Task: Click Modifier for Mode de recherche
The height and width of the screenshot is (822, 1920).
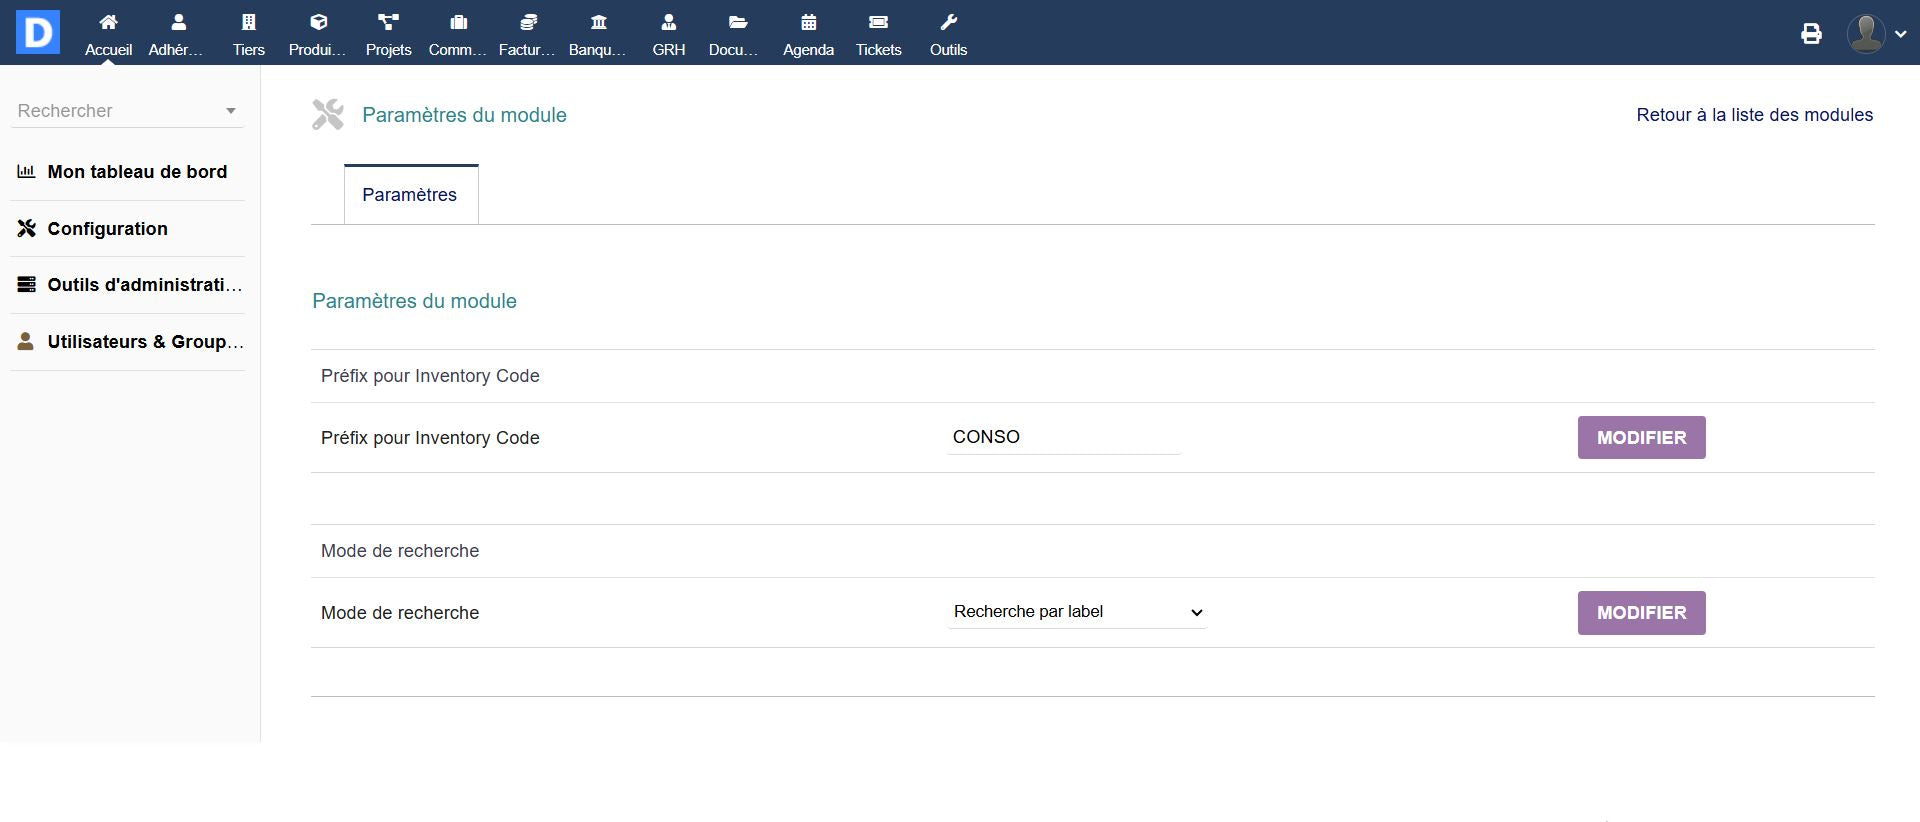Action: [x=1641, y=613]
